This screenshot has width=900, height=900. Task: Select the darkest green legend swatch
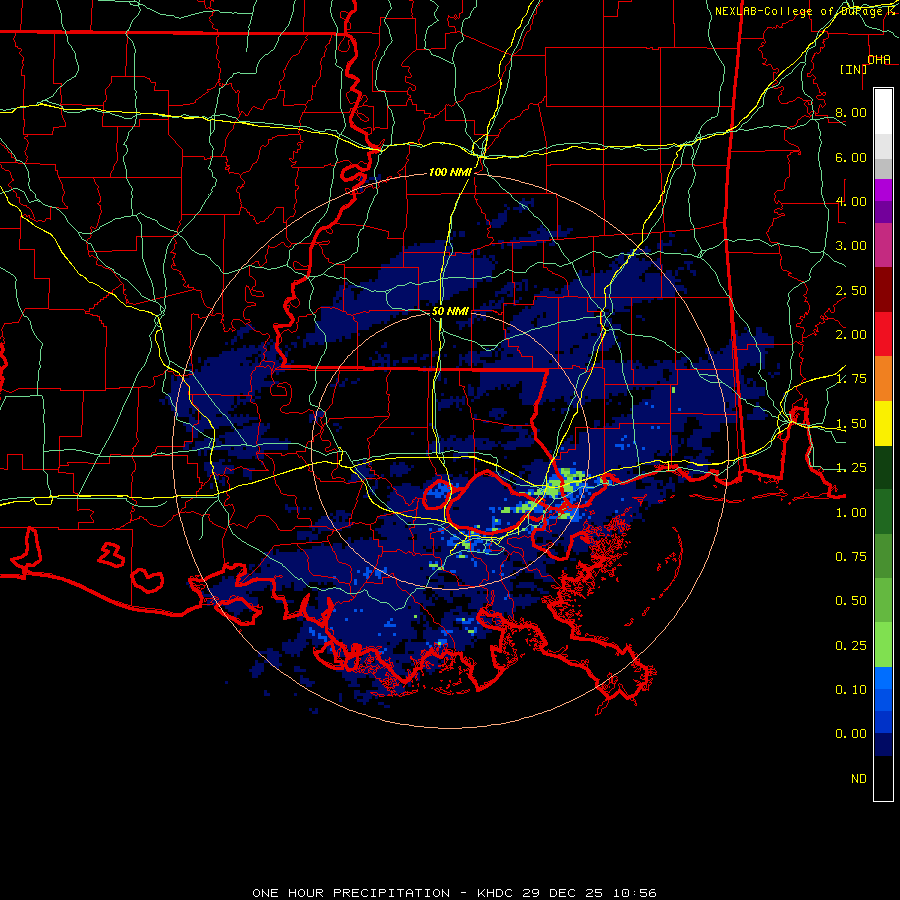(x=883, y=467)
